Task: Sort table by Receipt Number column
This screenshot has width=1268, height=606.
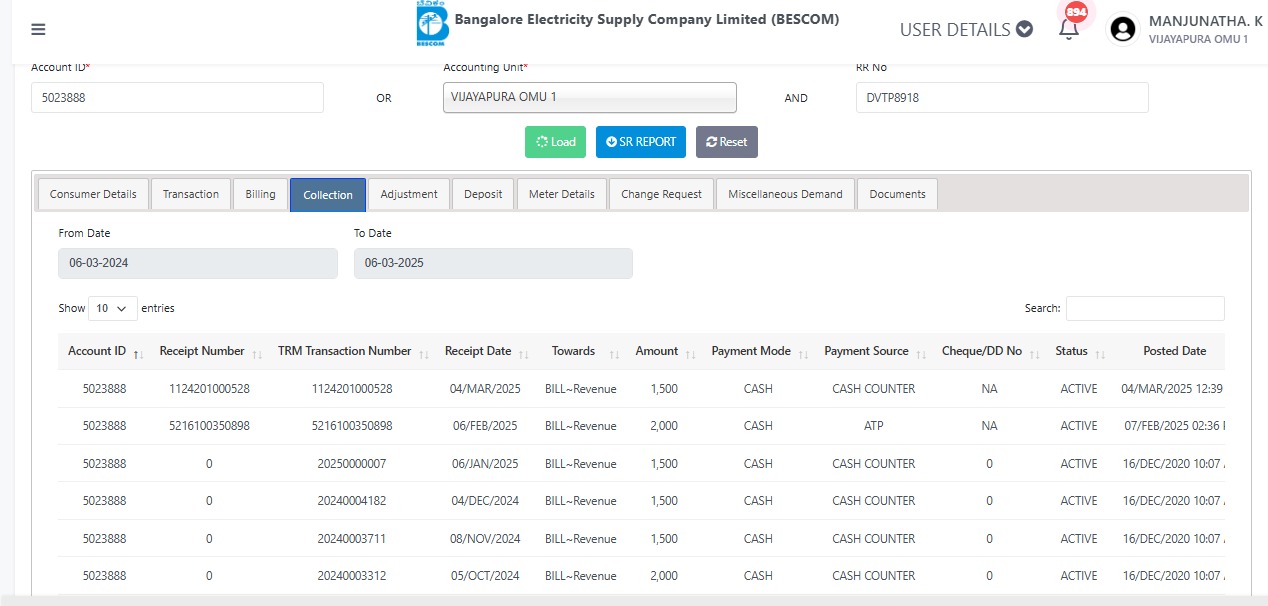Action: 209,352
